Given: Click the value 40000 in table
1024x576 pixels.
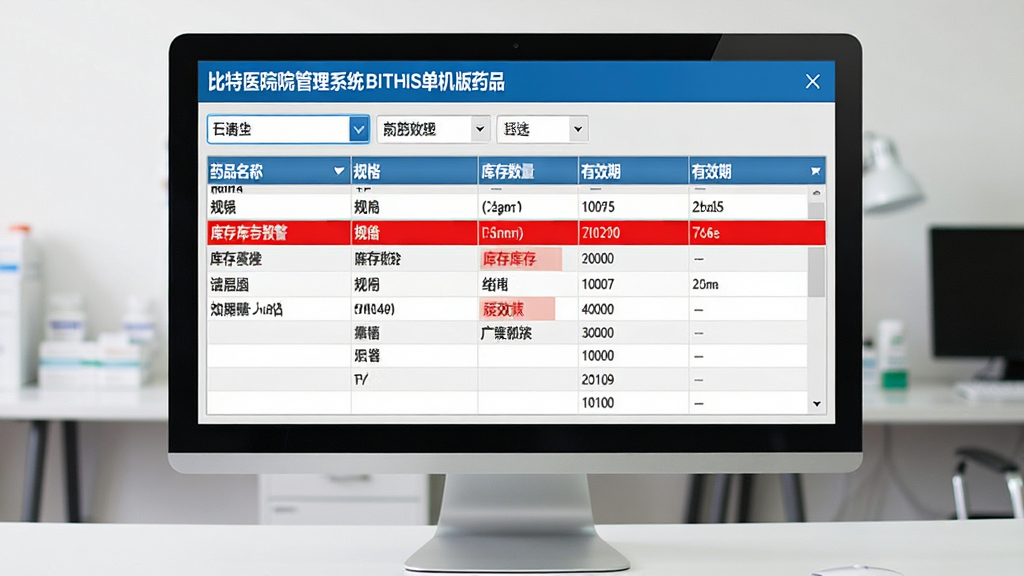Looking at the screenshot, I should coord(598,309).
